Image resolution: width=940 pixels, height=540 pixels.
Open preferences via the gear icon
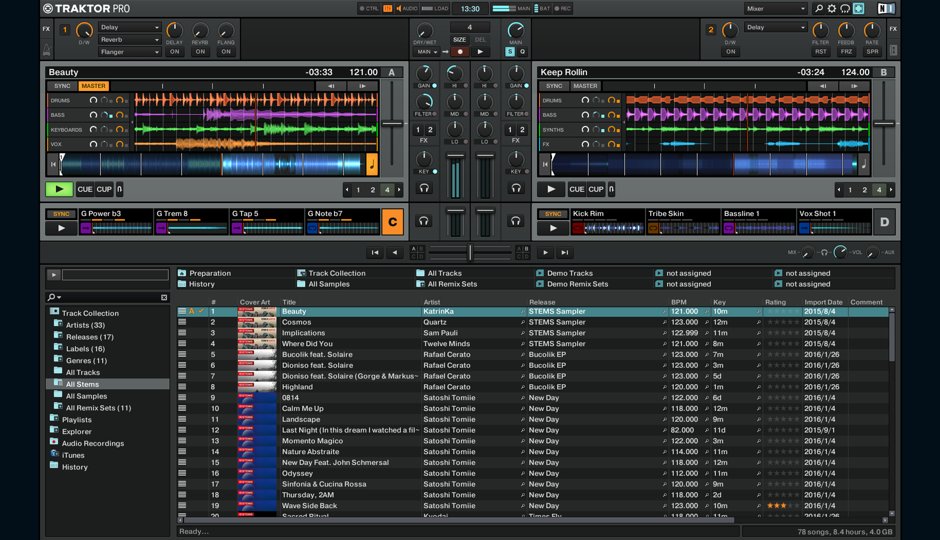(x=831, y=8)
